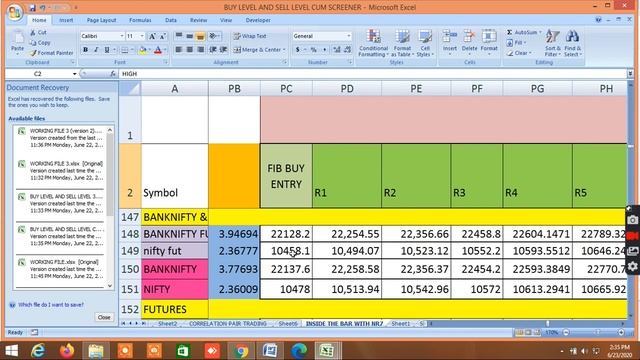Select the Sheet2 sheet tab
The image size is (640, 360).
click(167, 324)
